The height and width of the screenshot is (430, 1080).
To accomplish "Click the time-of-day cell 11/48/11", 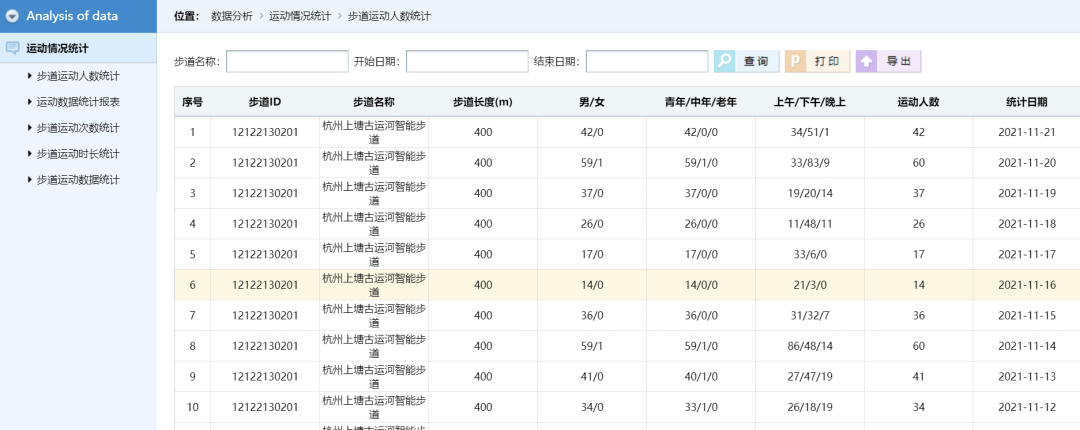I will pyautogui.click(x=810, y=224).
